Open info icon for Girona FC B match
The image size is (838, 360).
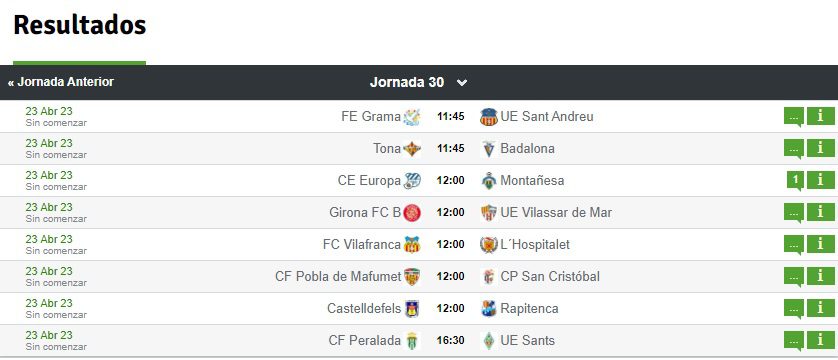pyautogui.click(x=820, y=212)
